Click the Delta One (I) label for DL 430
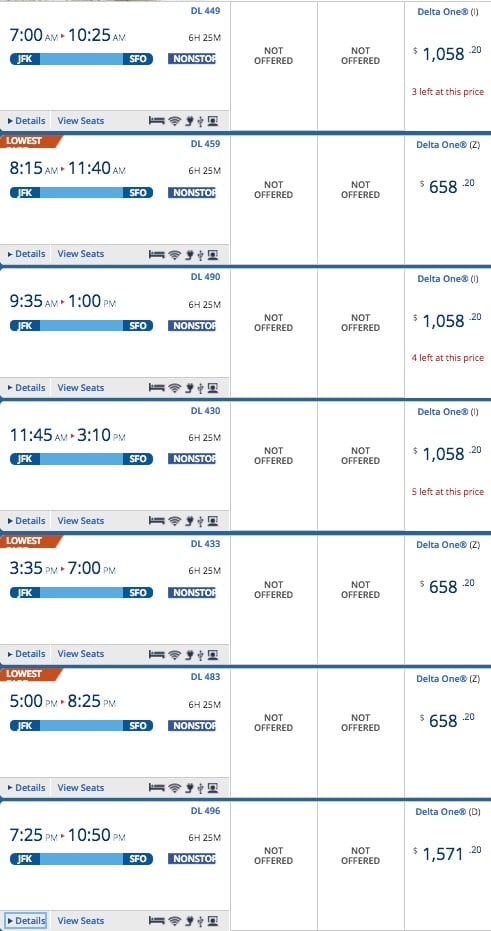Image resolution: width=491 pixels, height=931 pixels. point(448,411)
